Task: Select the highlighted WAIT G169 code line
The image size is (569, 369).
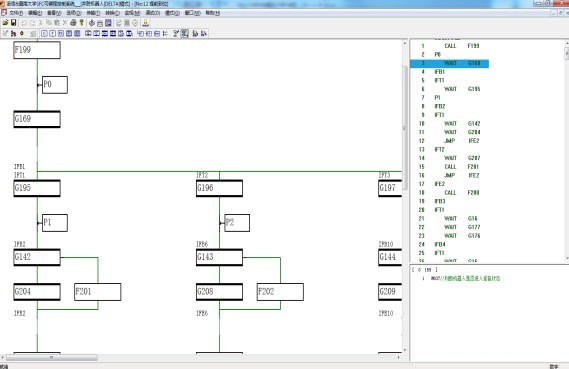Action: point(449,63)
